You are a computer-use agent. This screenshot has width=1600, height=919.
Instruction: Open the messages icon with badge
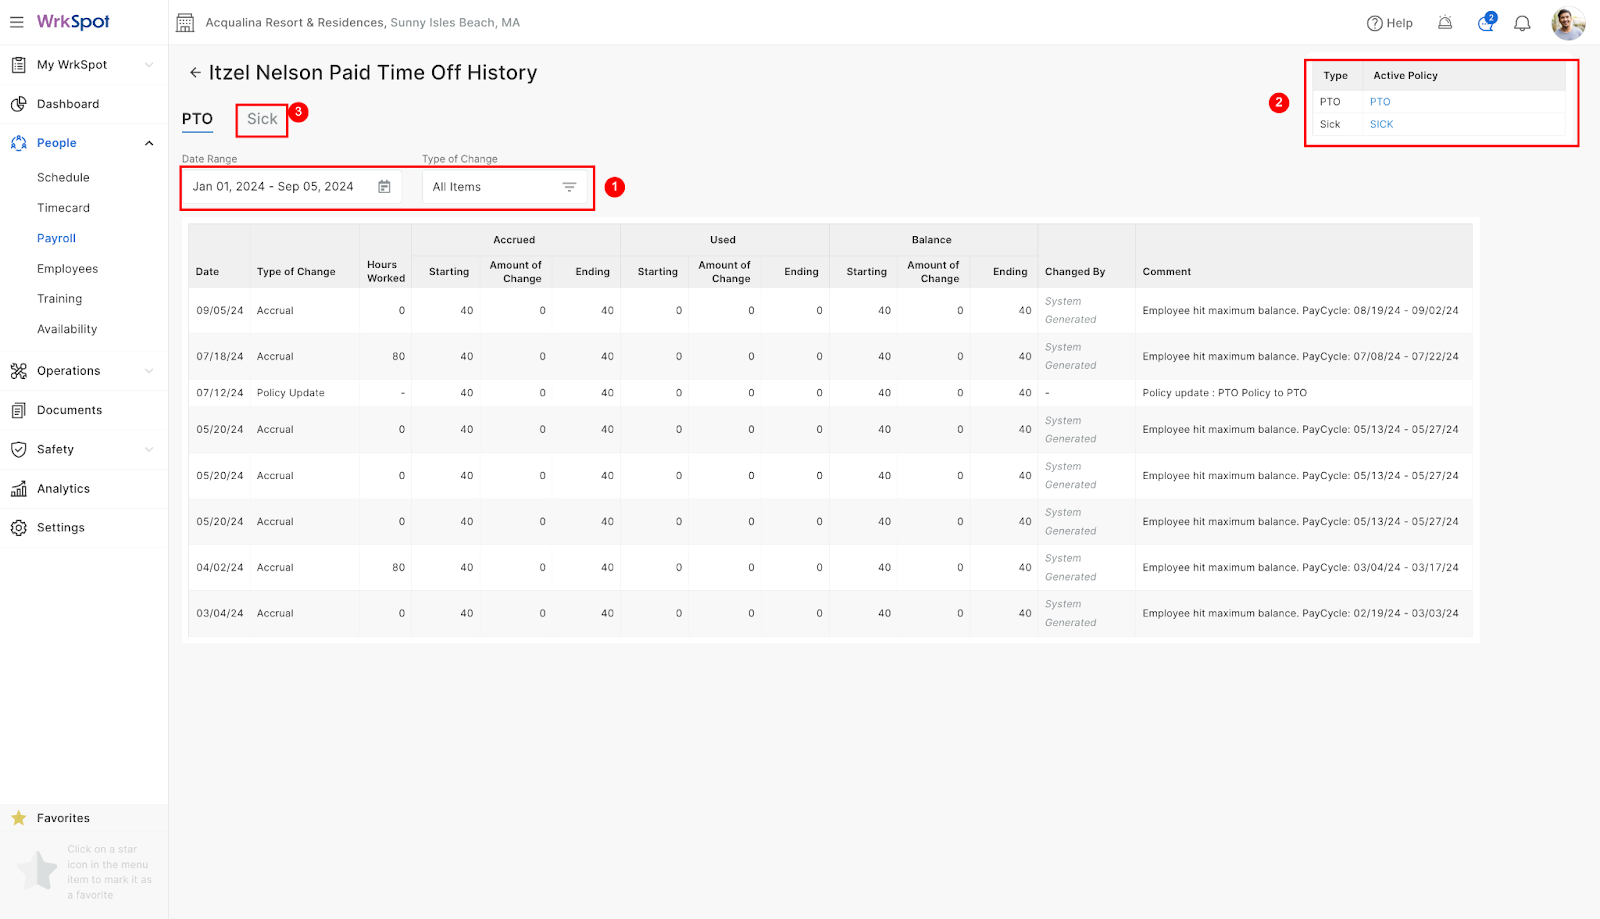tap(1485, 23)
